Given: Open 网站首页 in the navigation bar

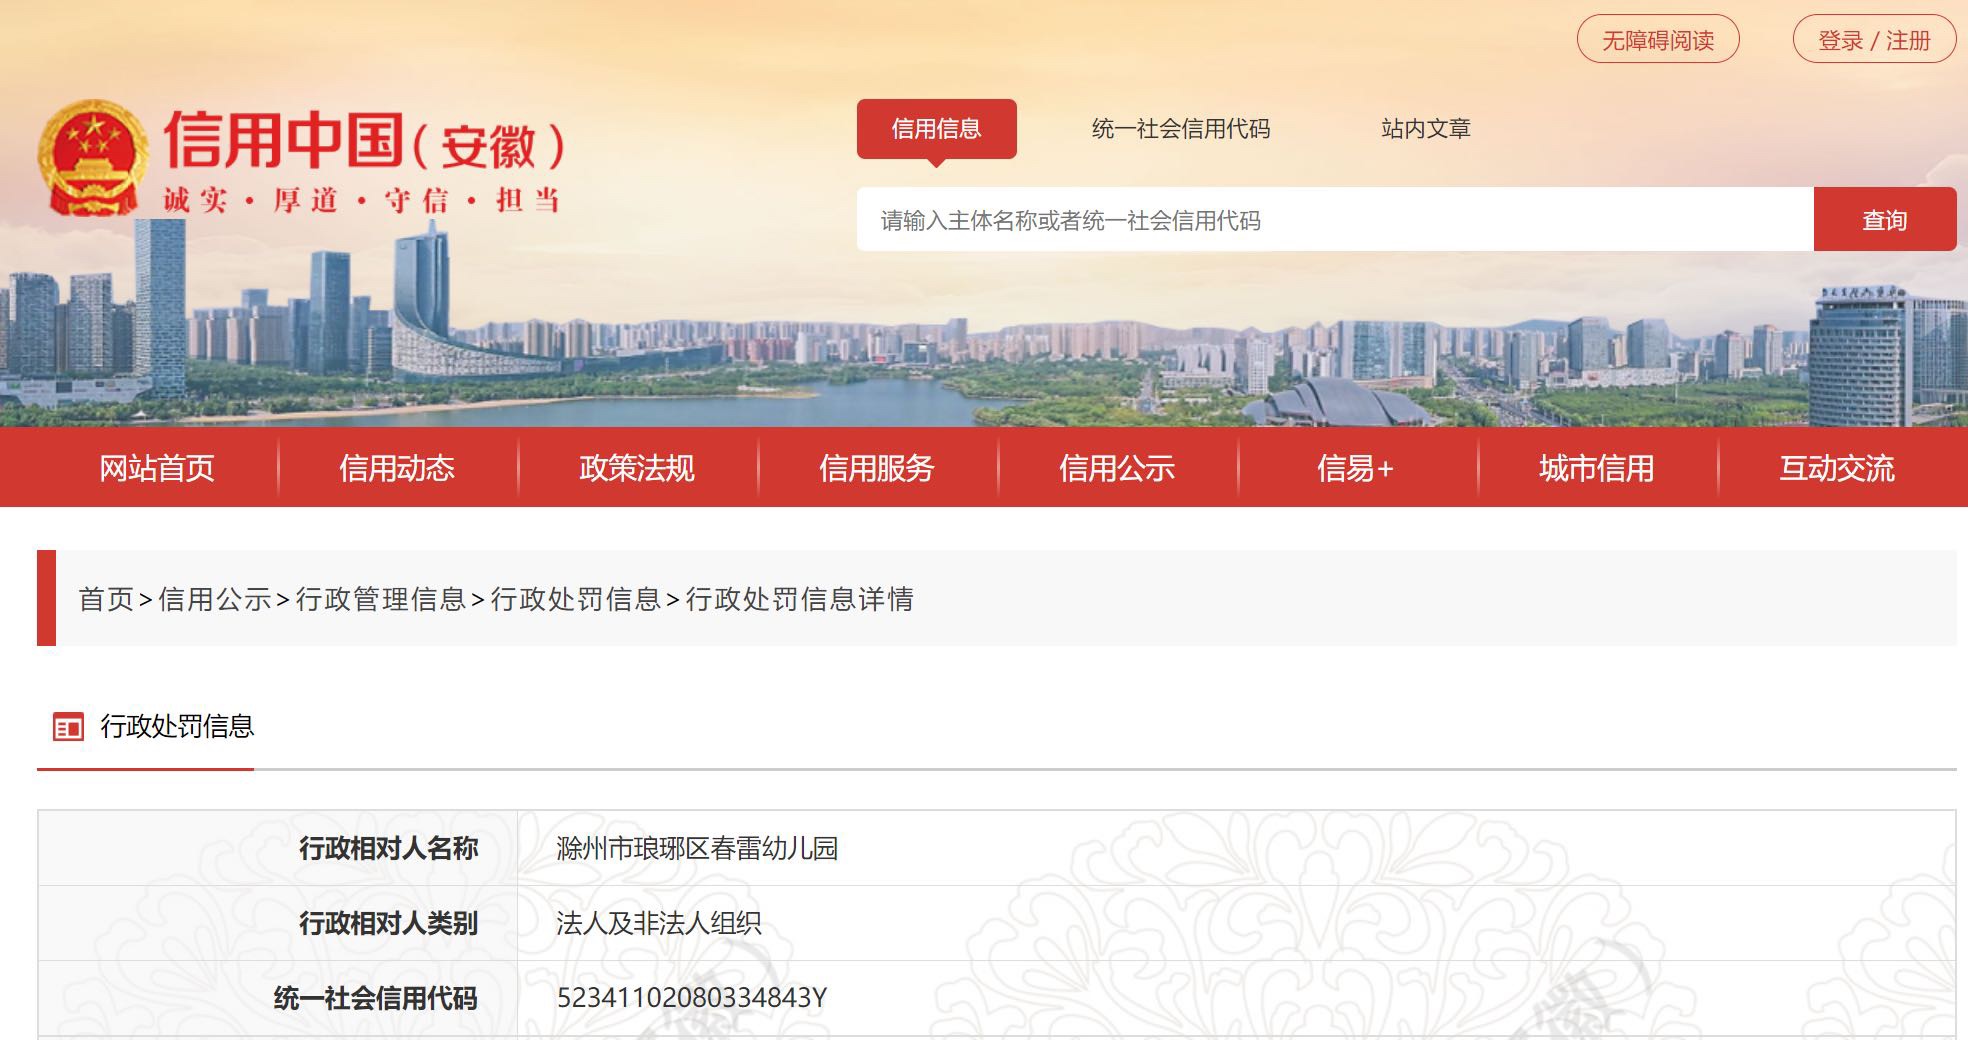Looking at the screenshot, I should click(x=157, y=468).
